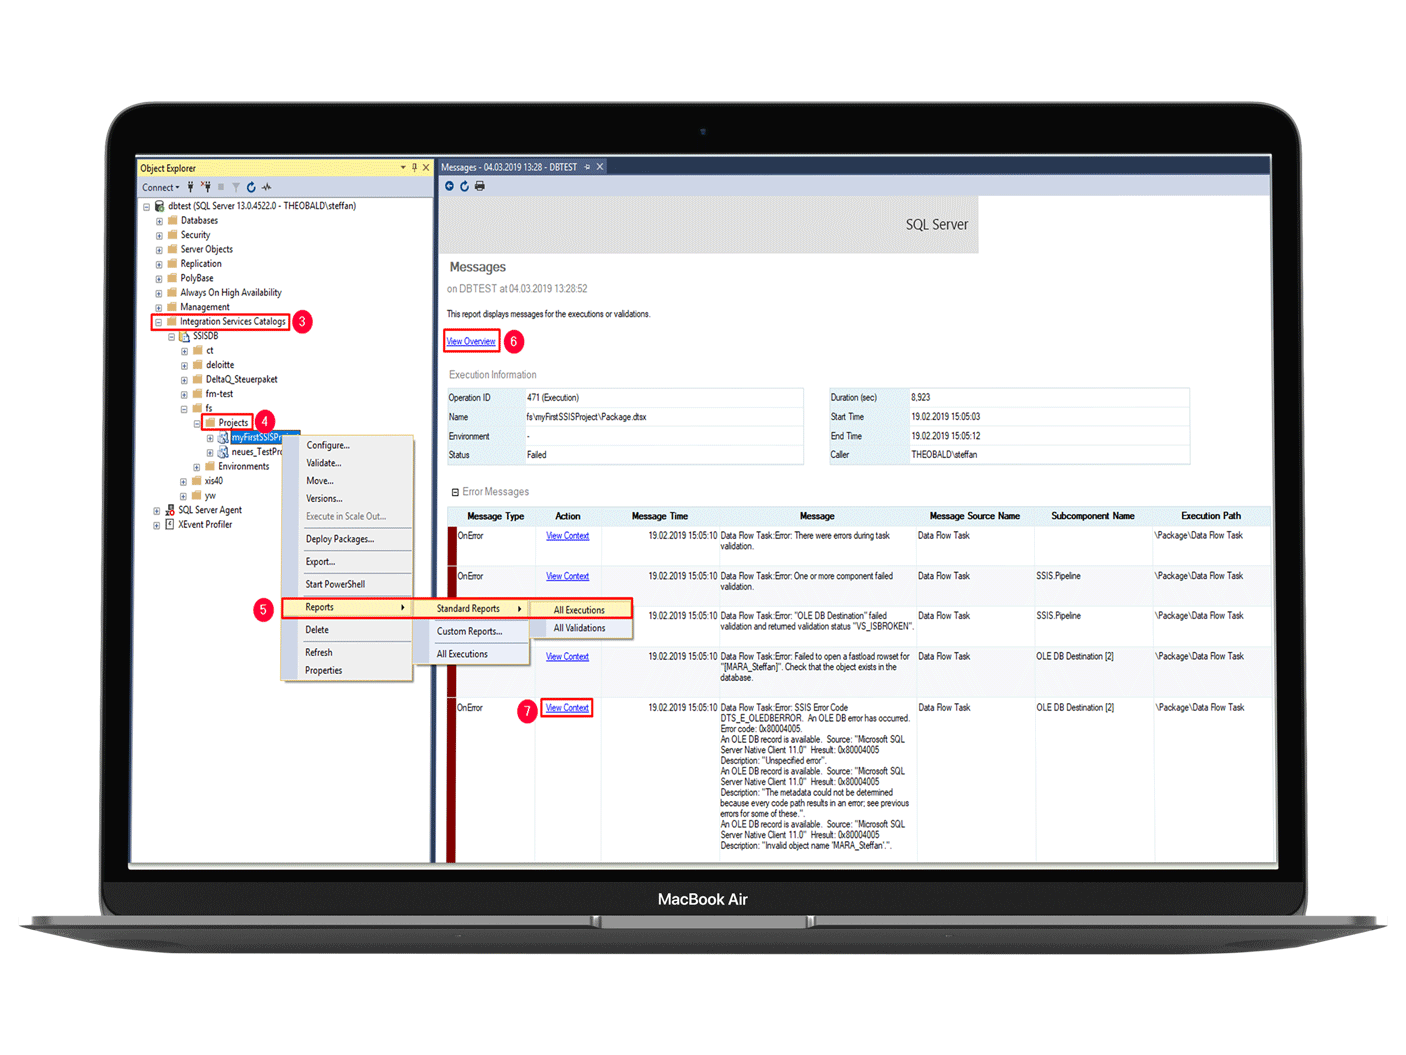Image resolution: width=1406 pixels, height=1055 pixels.
Task: Click the Status value 'Failed'
Action: [x=537, y=455]
